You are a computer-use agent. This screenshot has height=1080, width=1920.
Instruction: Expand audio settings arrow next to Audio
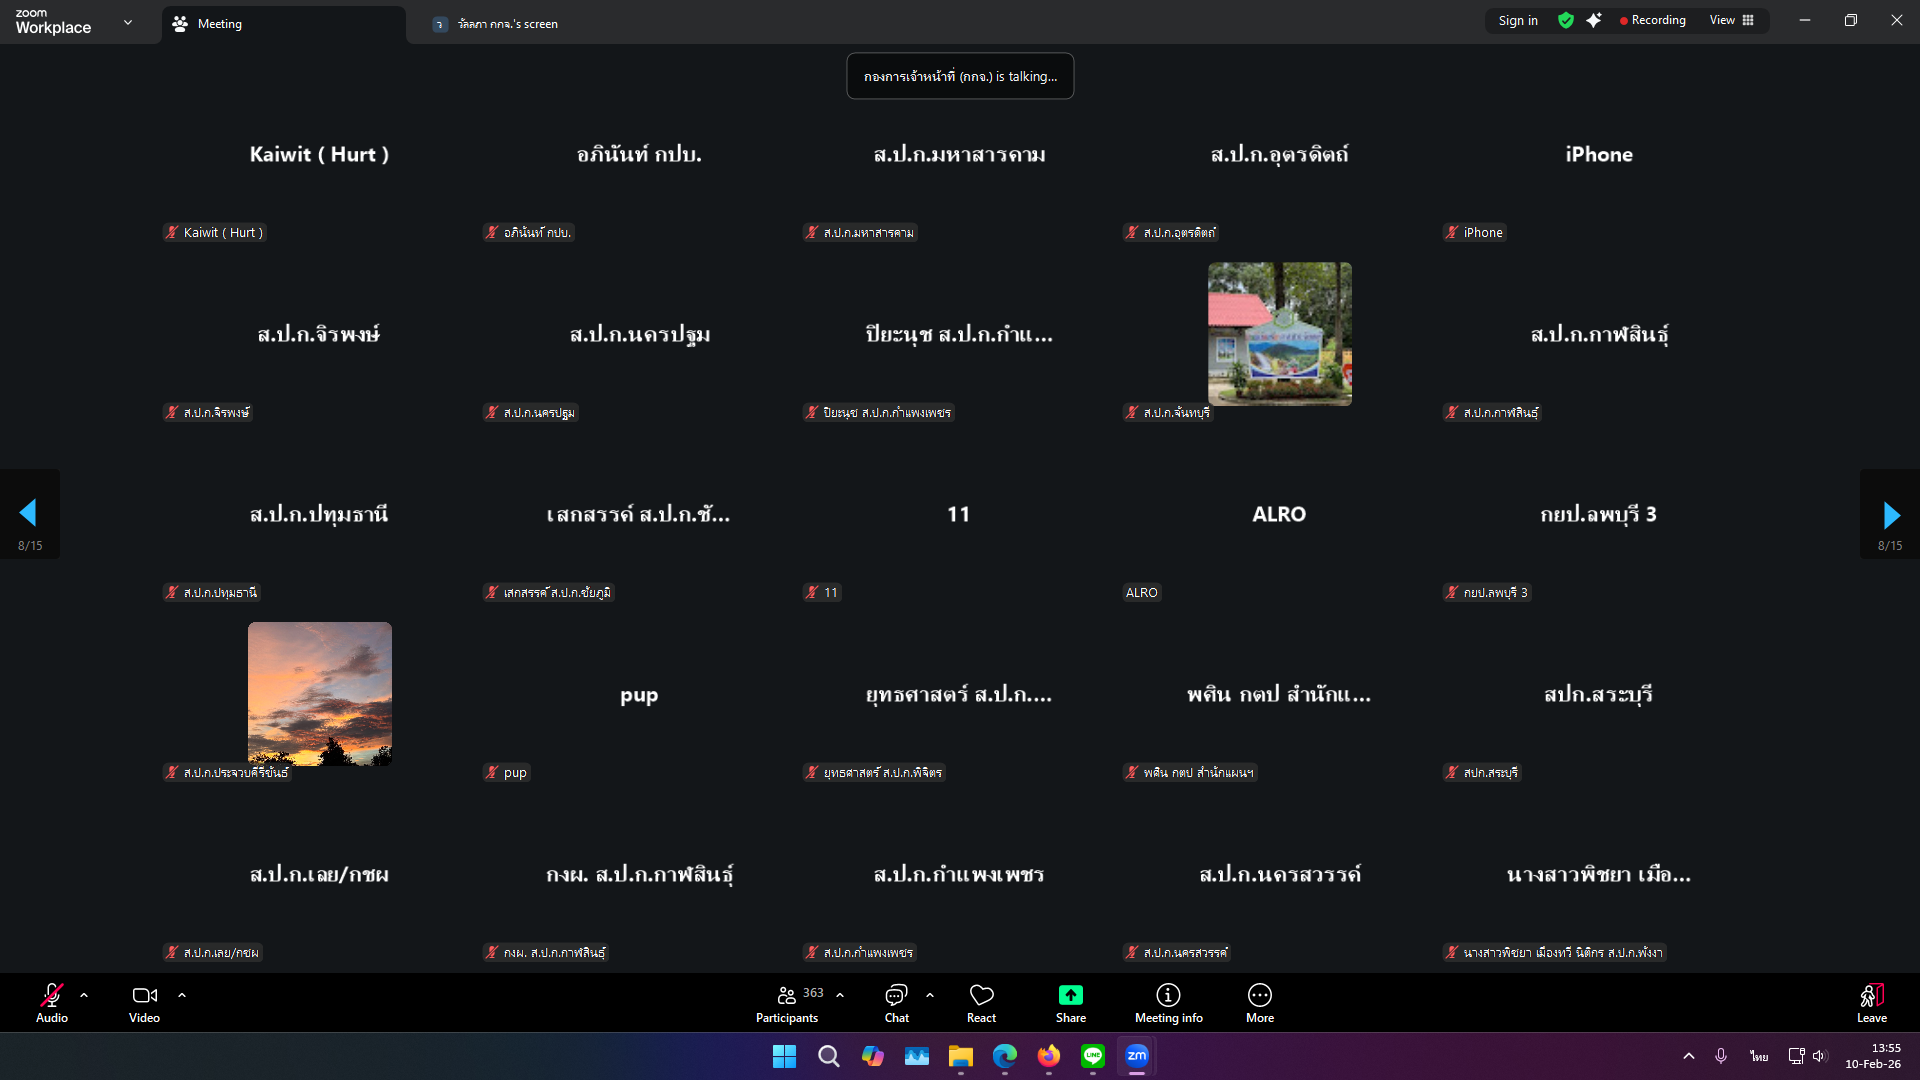84,995
